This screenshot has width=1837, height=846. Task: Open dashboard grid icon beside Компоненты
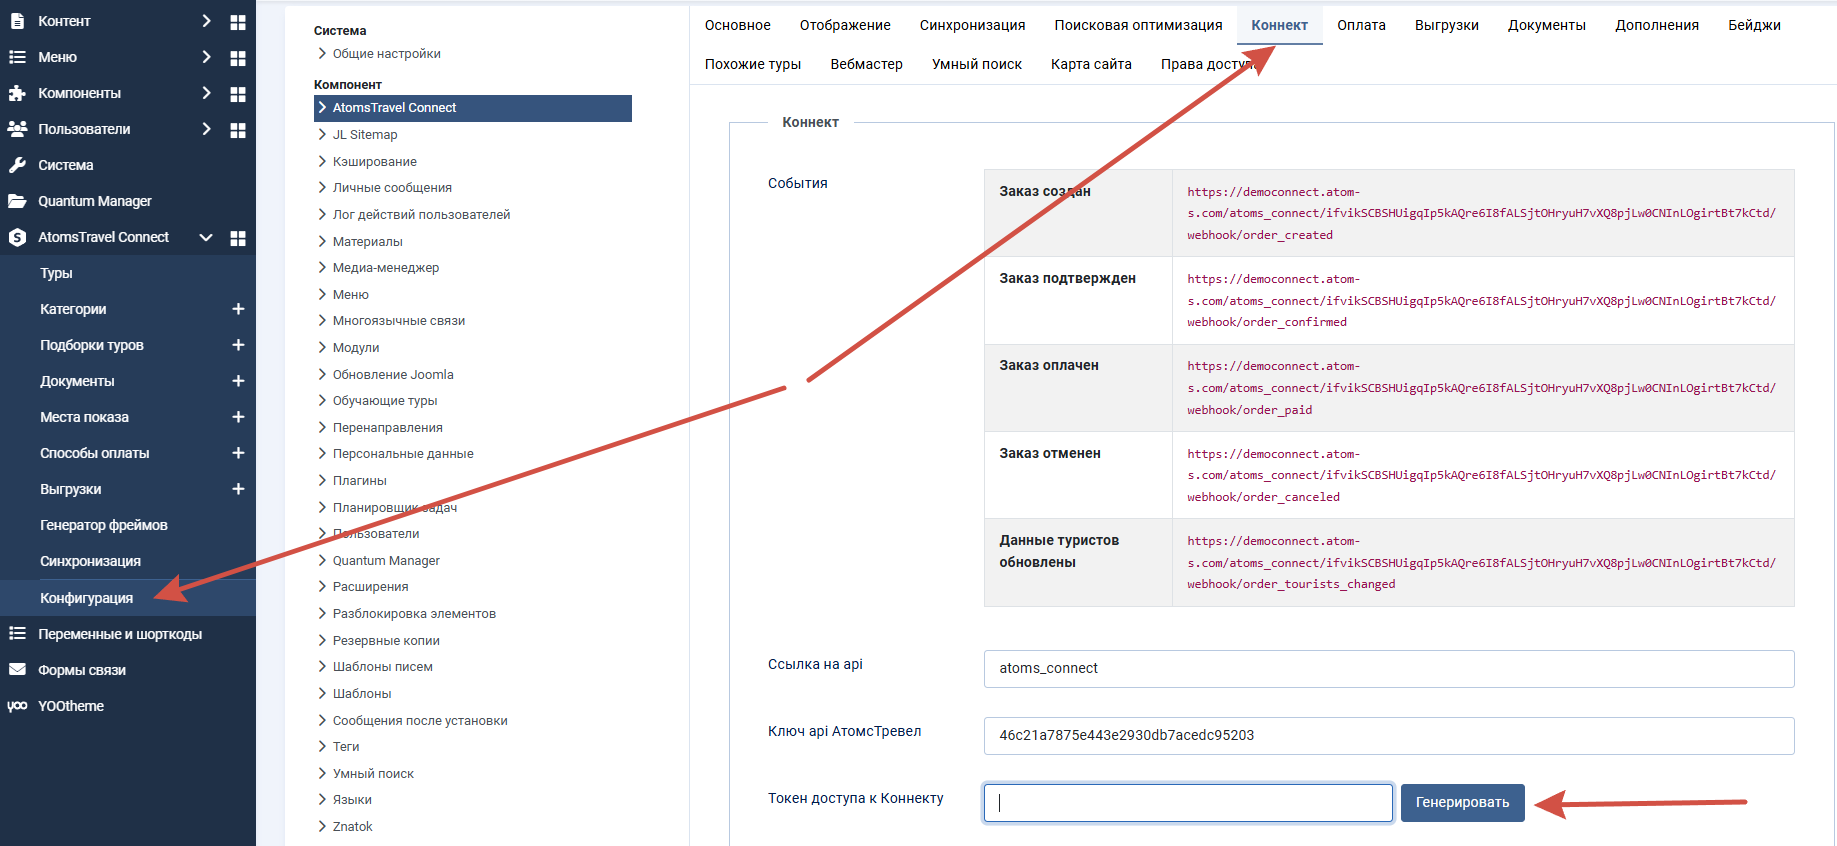[x=238, y=94]
